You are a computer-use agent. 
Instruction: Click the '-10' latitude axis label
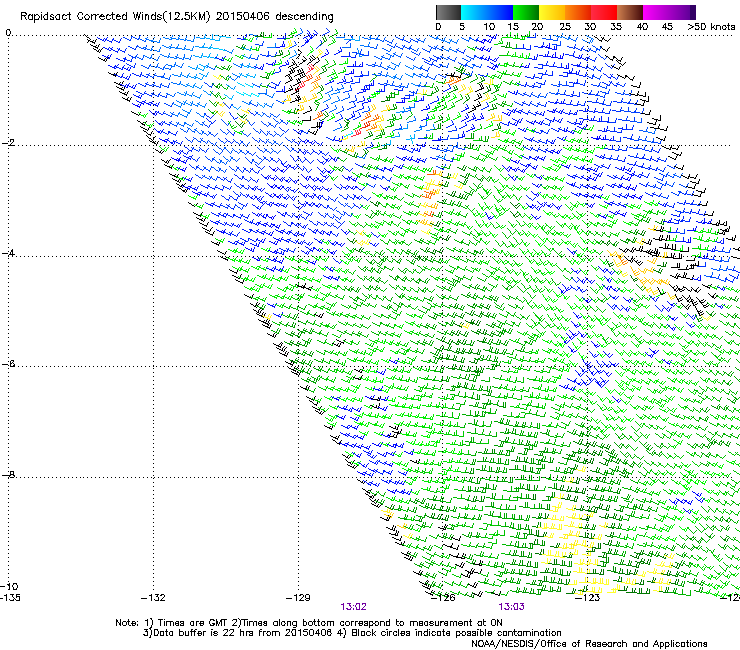pos(9,586)
